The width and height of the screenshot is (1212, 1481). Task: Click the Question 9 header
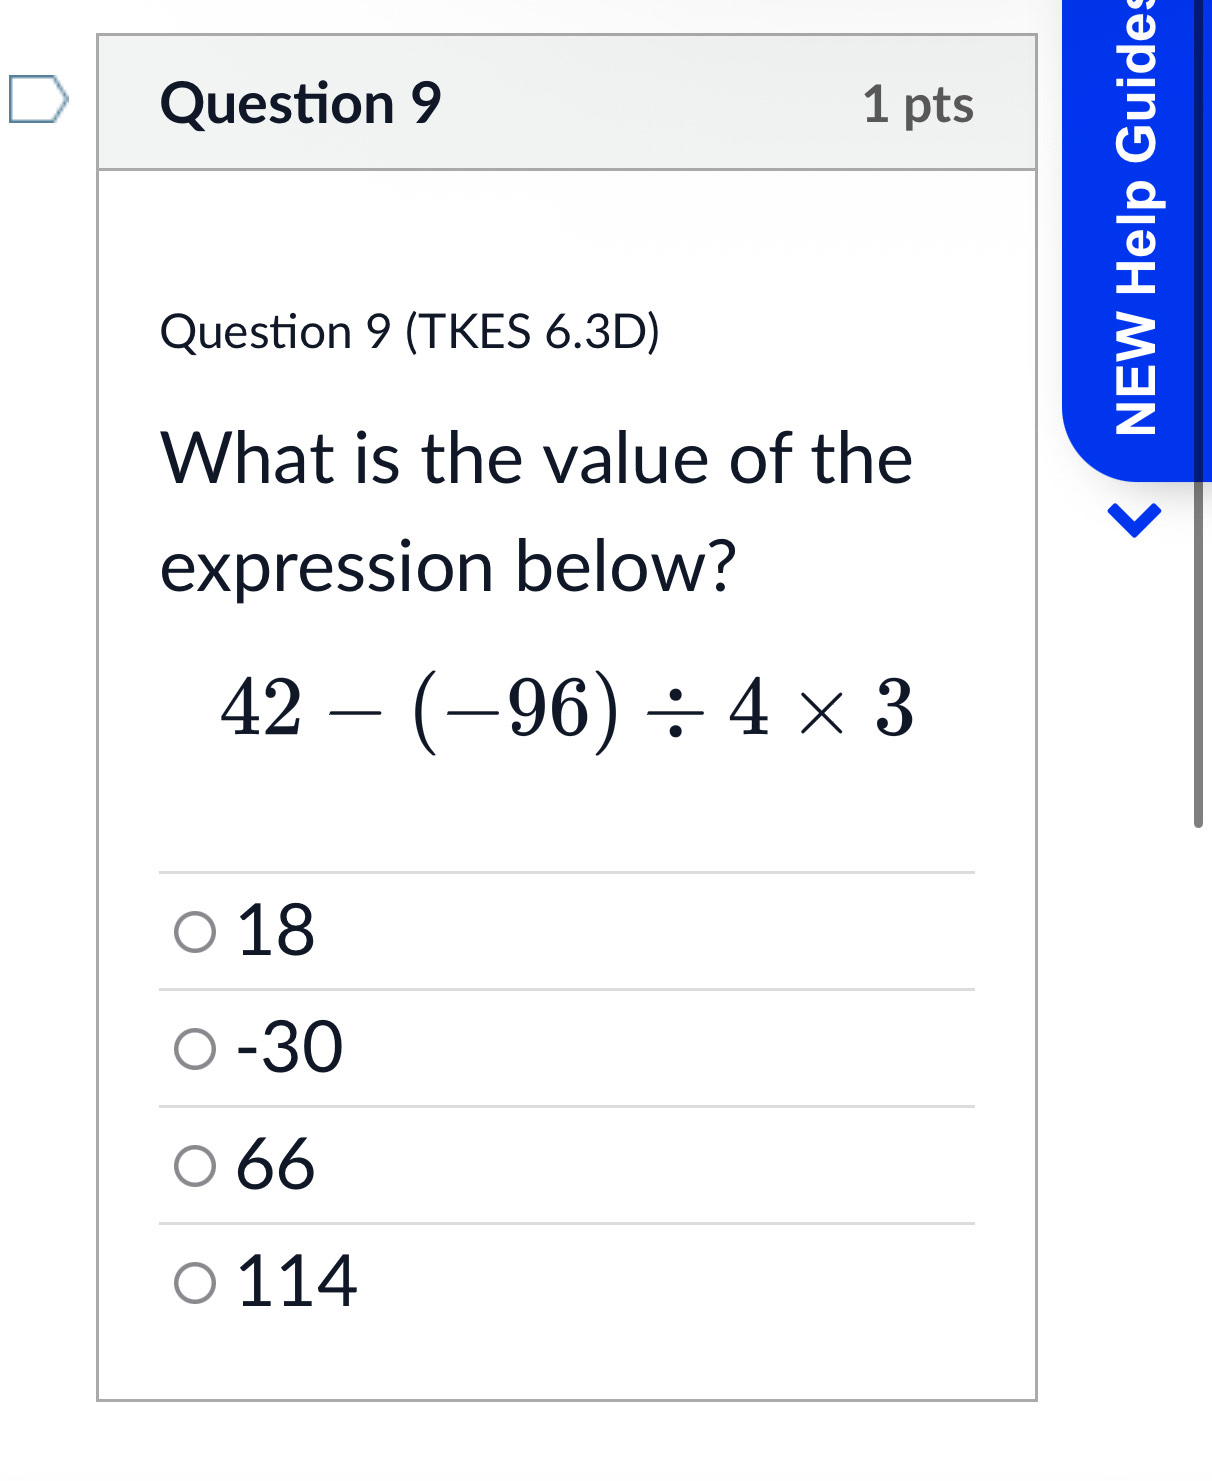coord(300,103)
